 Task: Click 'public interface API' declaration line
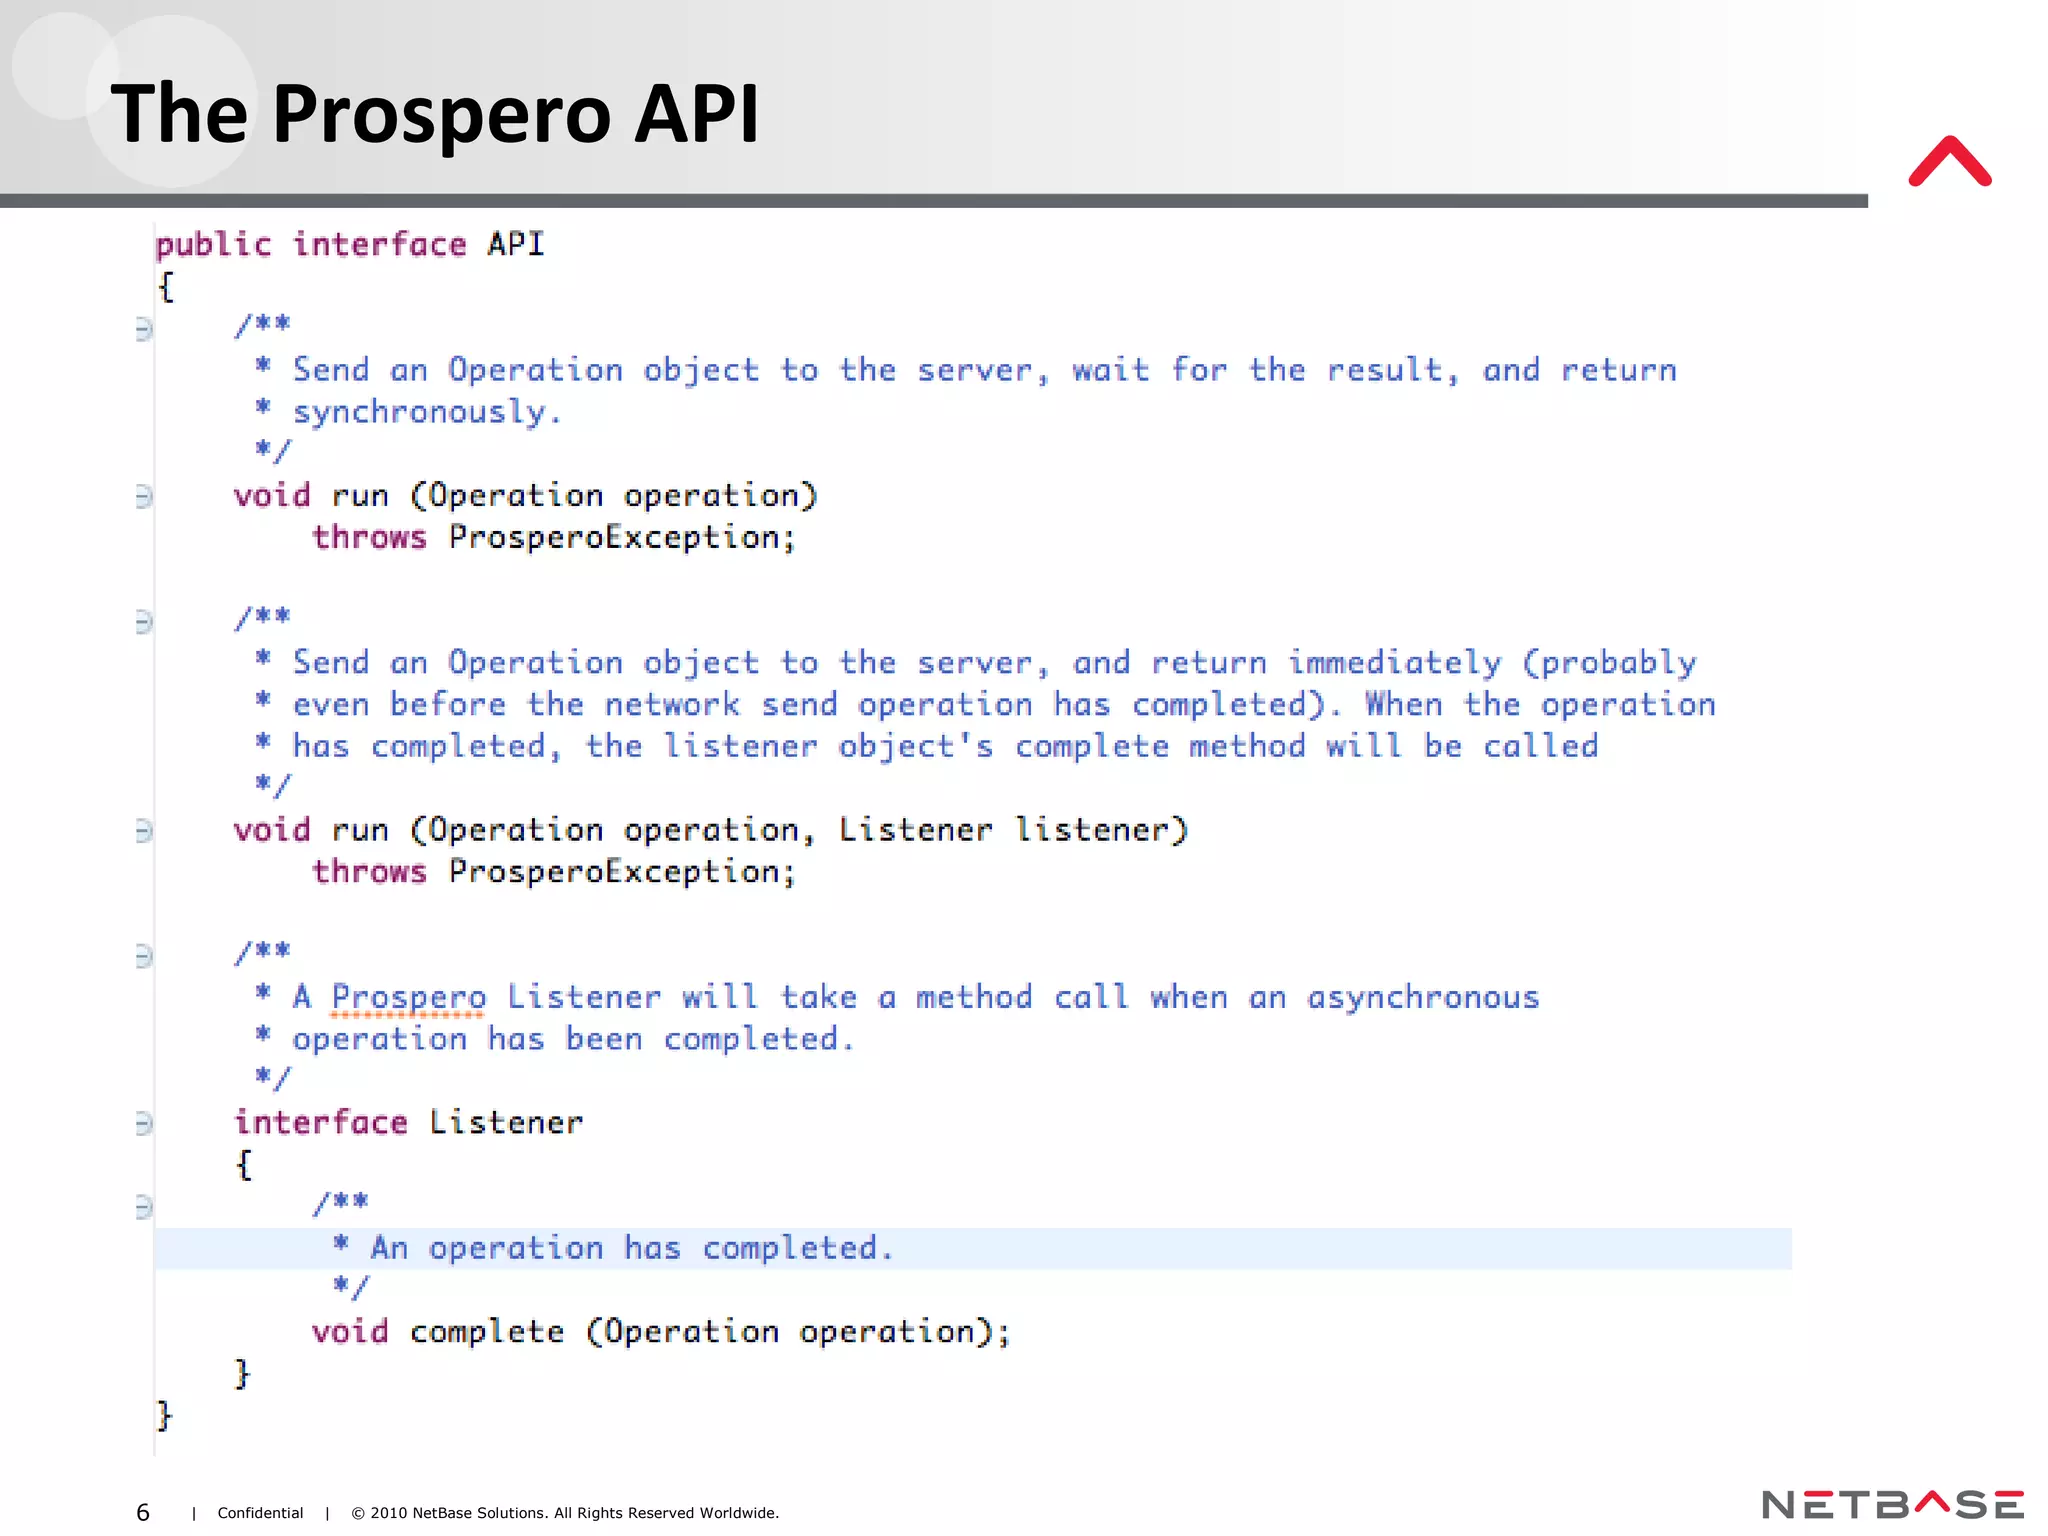coord(350,245)
